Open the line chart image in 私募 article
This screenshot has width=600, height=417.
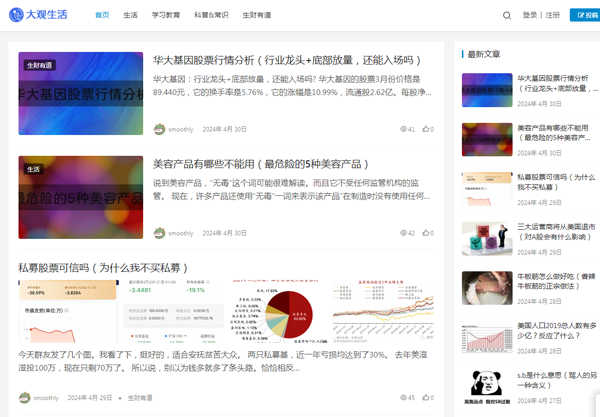(384, 311)
